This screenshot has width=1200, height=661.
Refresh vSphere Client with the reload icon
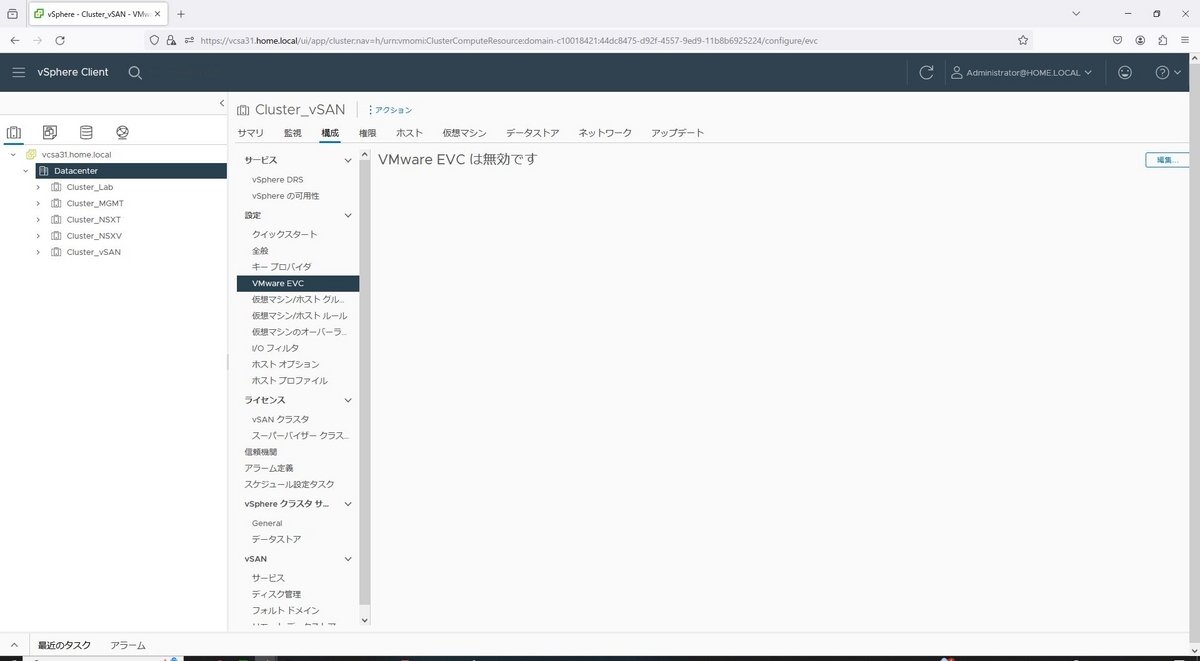coord(926,72)
